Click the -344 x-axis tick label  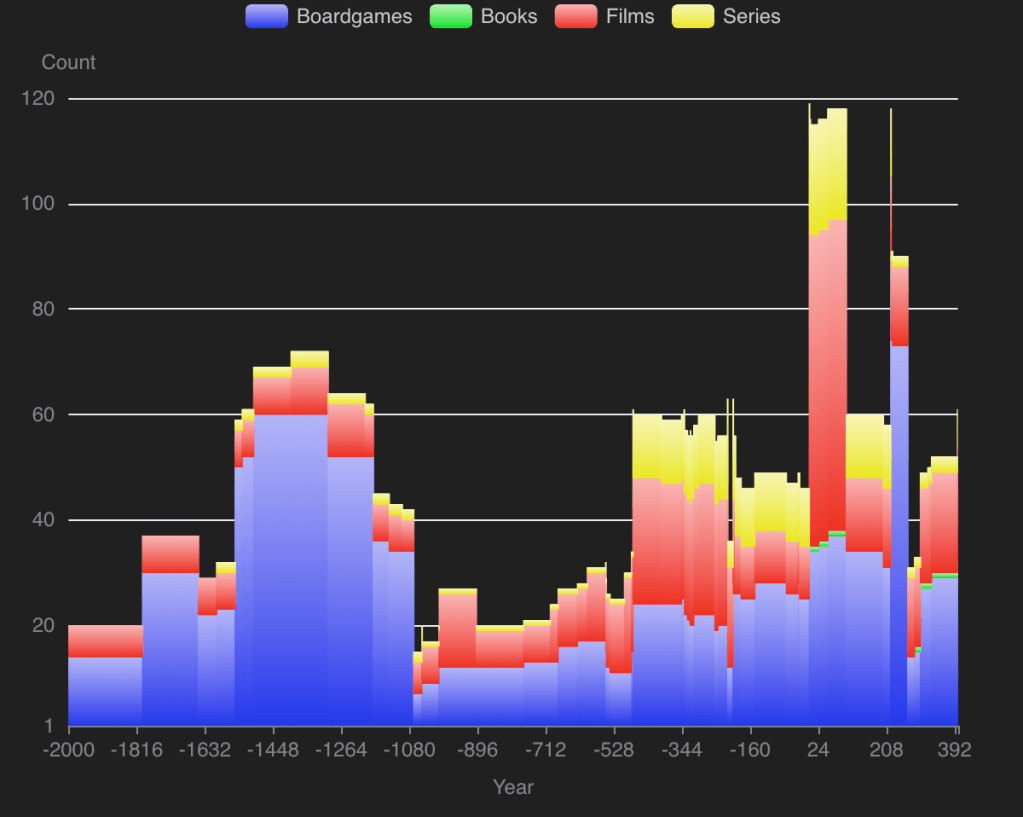683,749
